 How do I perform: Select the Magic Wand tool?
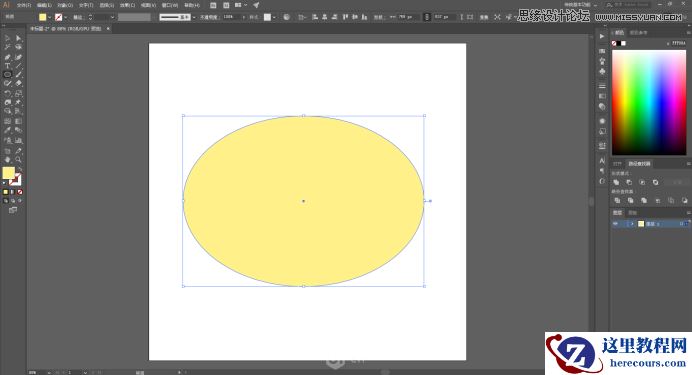point(8,47)
